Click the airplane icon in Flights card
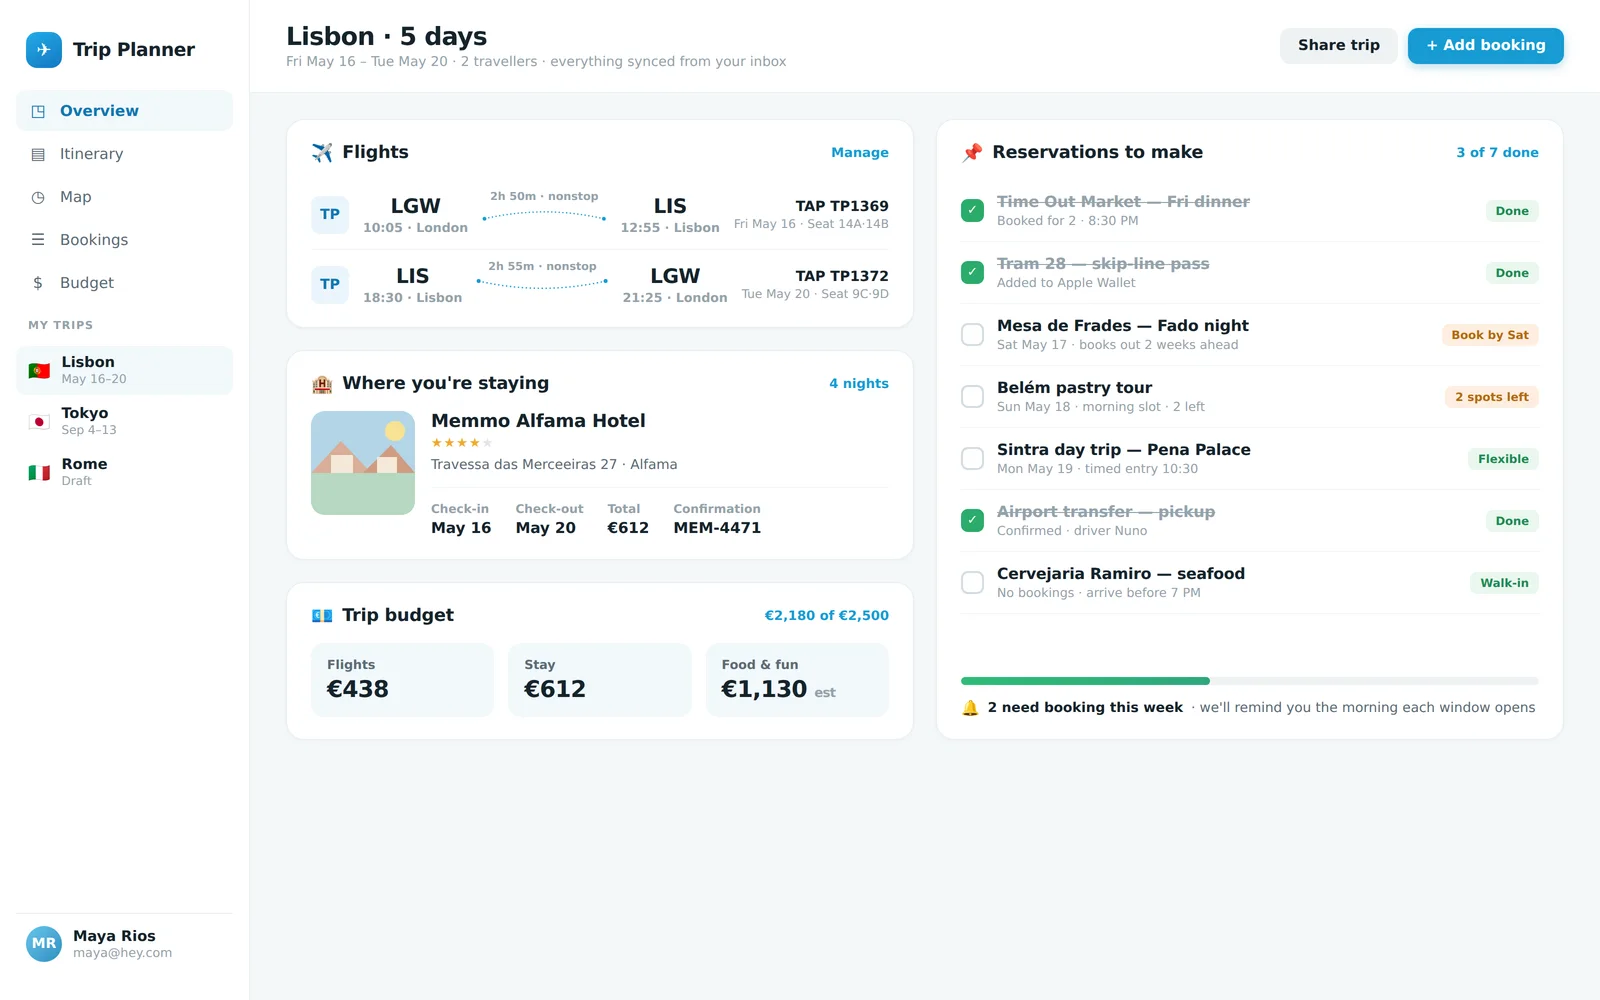The width and height of the screenshot is (1600, 1000). [x=322, y=152]
